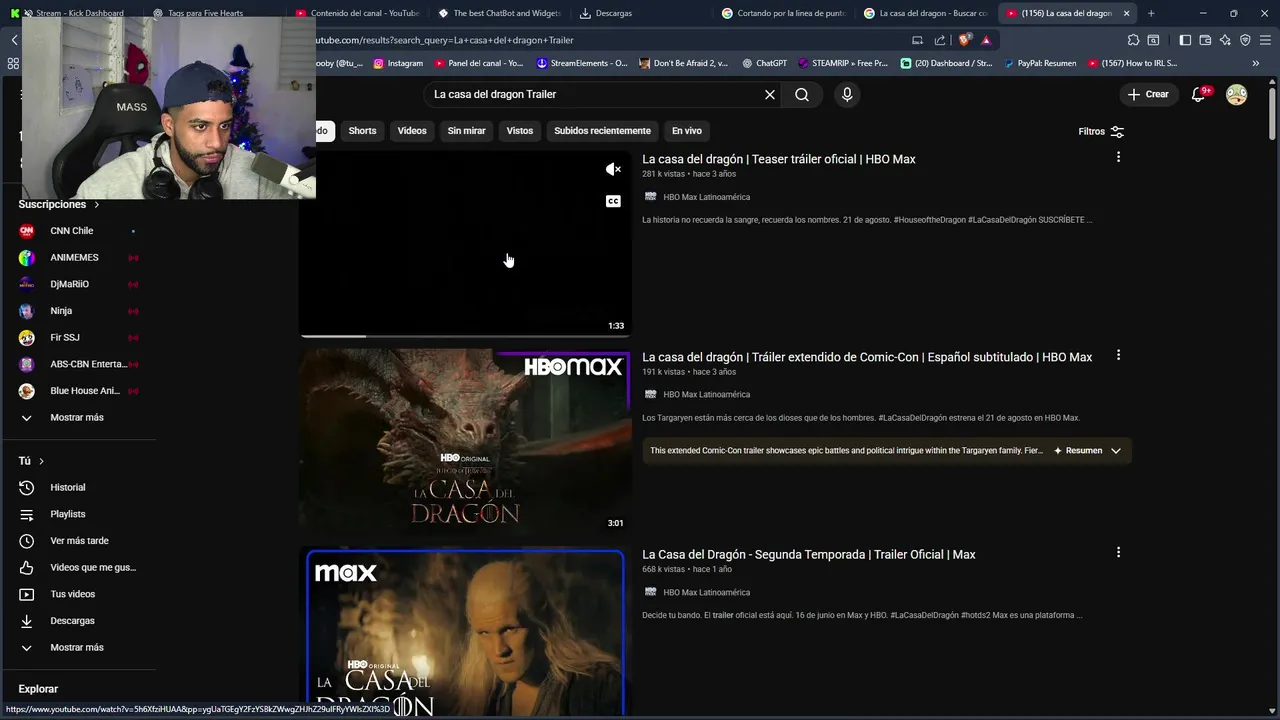
Task: Open Videos que me gustan
Action: [78, 567]
